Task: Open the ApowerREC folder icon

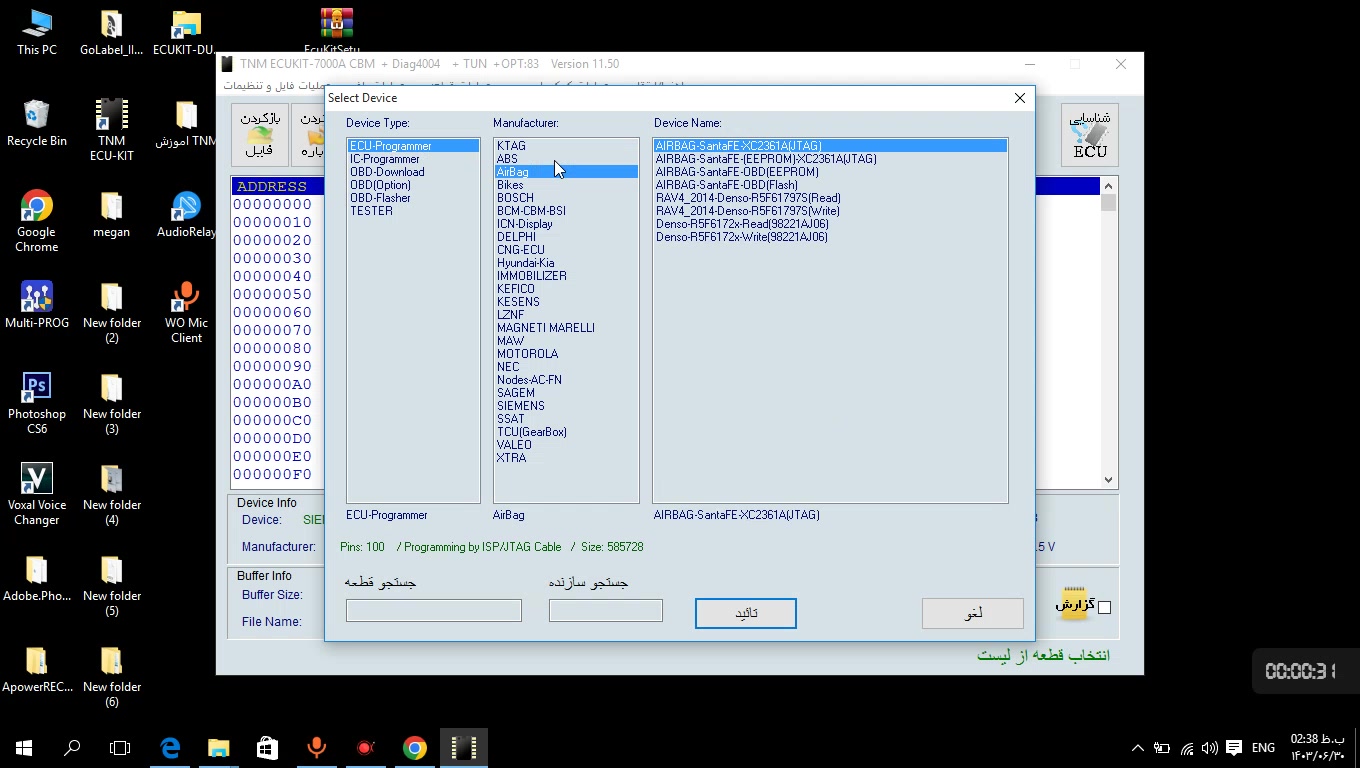Action: (x=37, y=669)
